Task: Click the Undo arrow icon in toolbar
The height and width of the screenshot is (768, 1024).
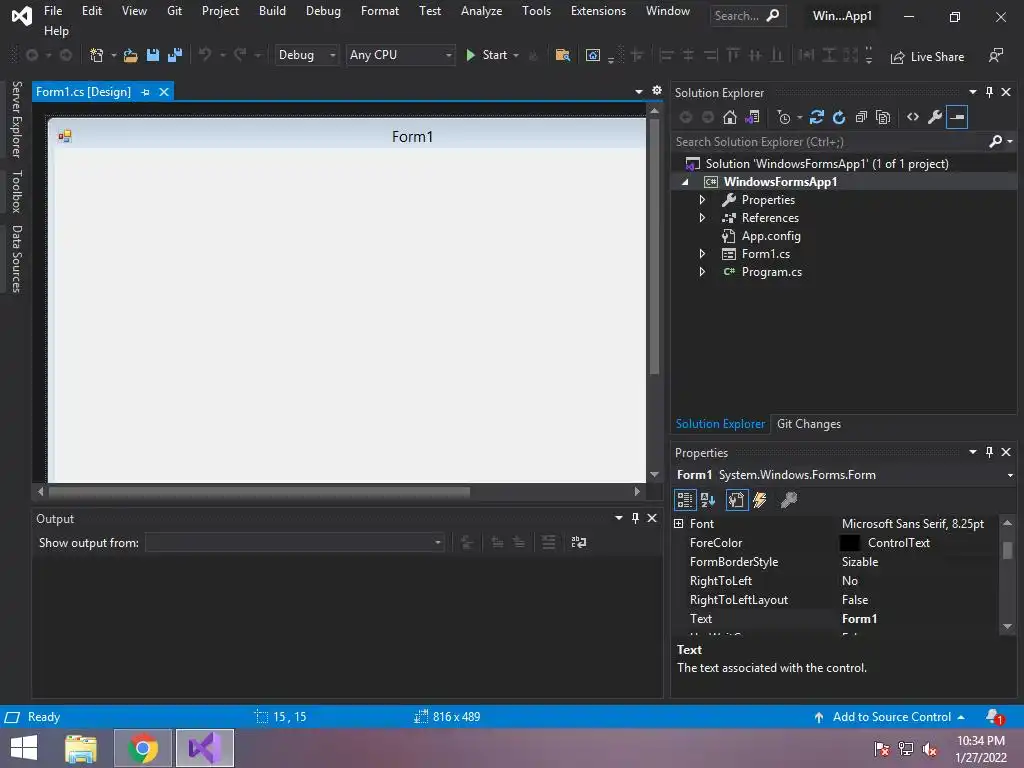Action: [x=205, y=55]
